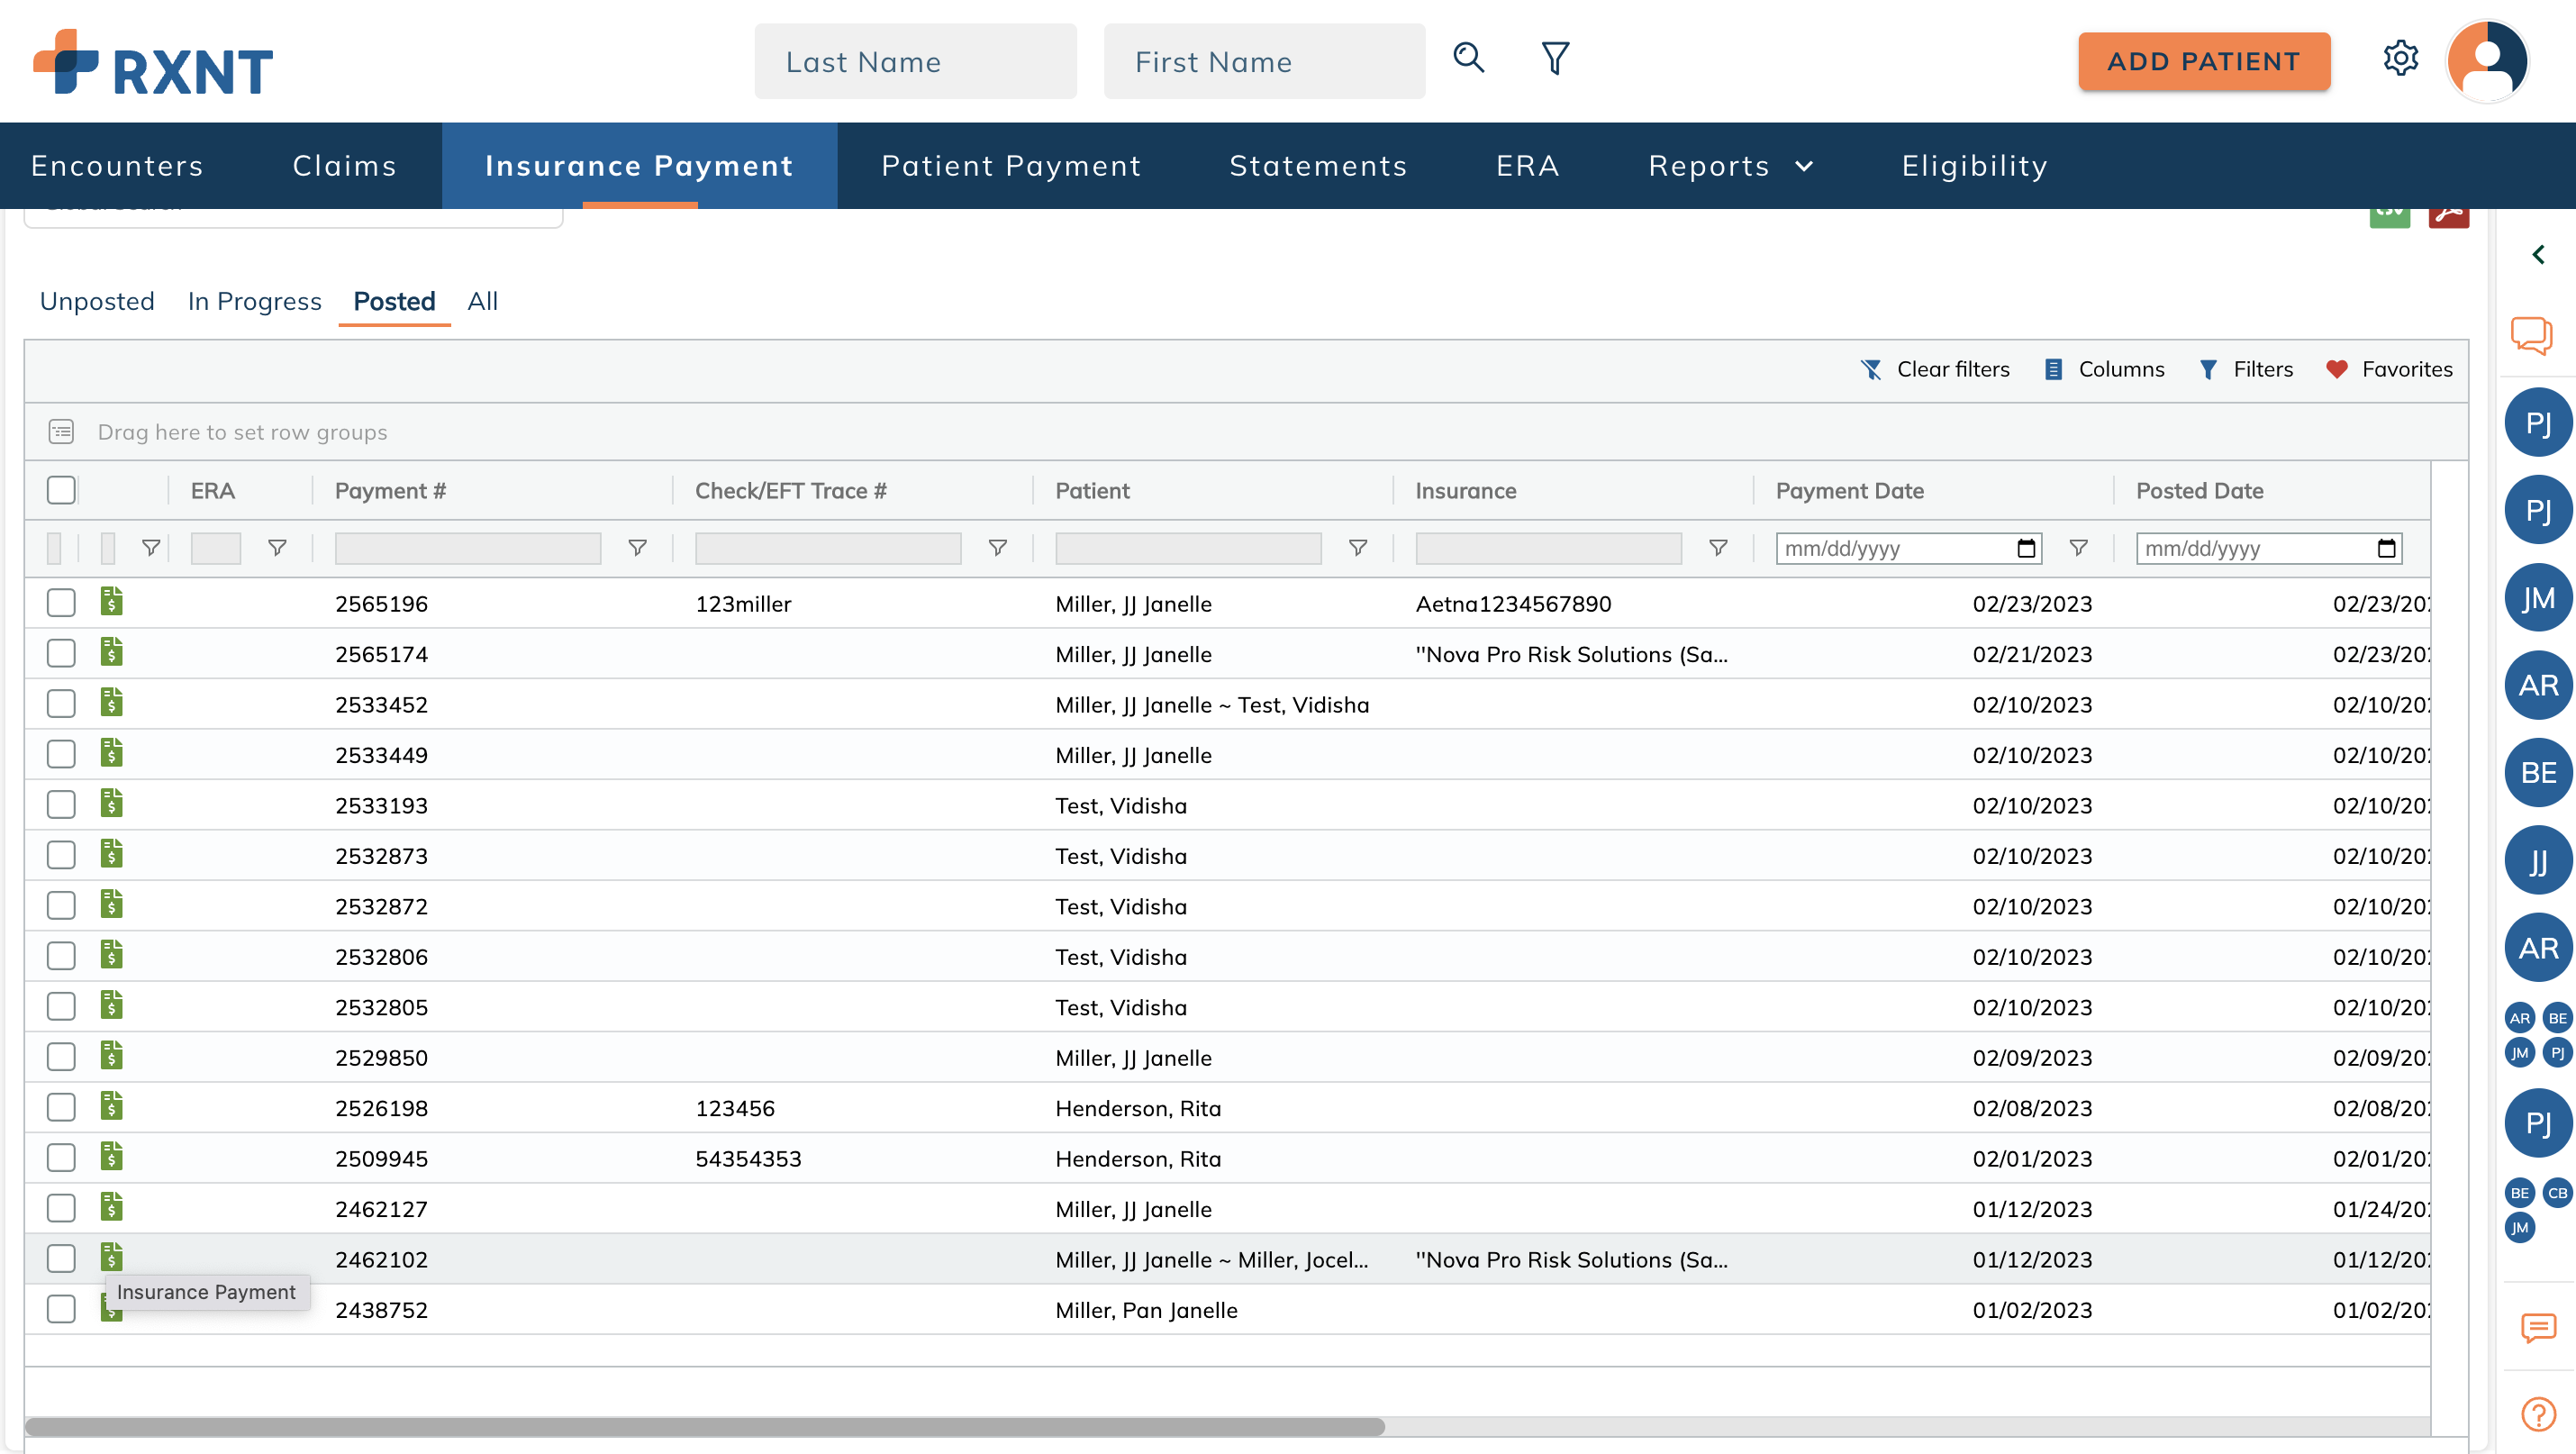Screen dimensions: 2576x1454
Task: Sort by the Patient column header
Action: [x=1092, y=490]
